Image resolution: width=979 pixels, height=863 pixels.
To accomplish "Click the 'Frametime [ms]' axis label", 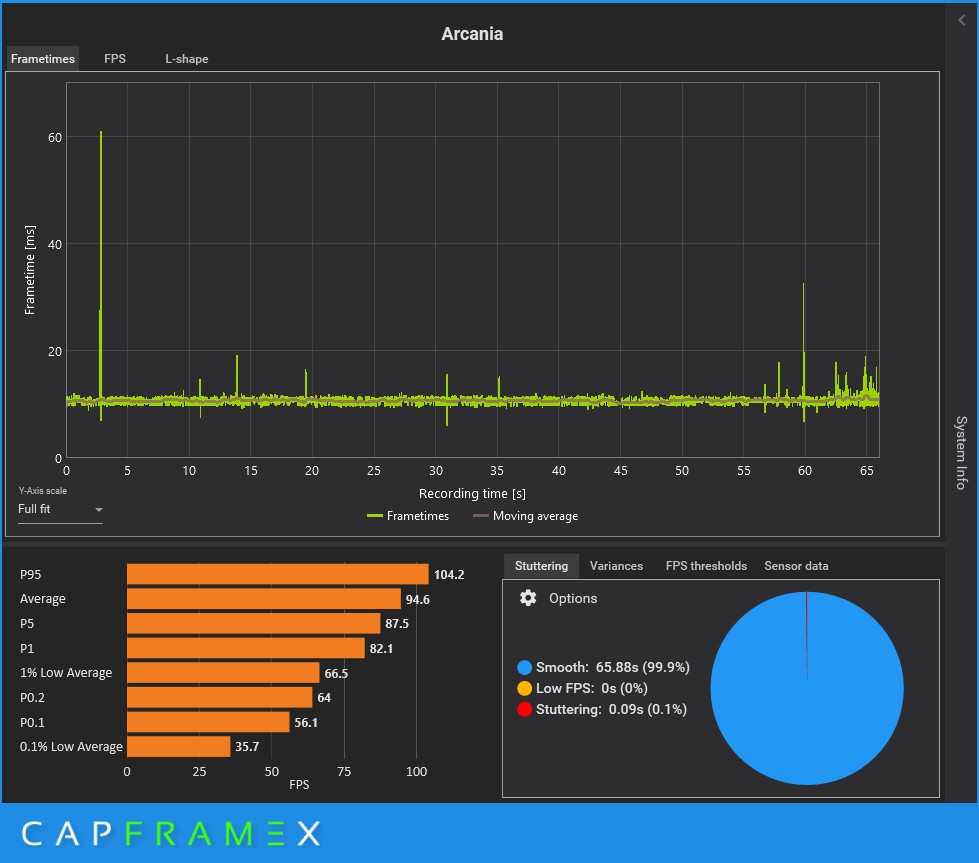I will pos(29,270).
